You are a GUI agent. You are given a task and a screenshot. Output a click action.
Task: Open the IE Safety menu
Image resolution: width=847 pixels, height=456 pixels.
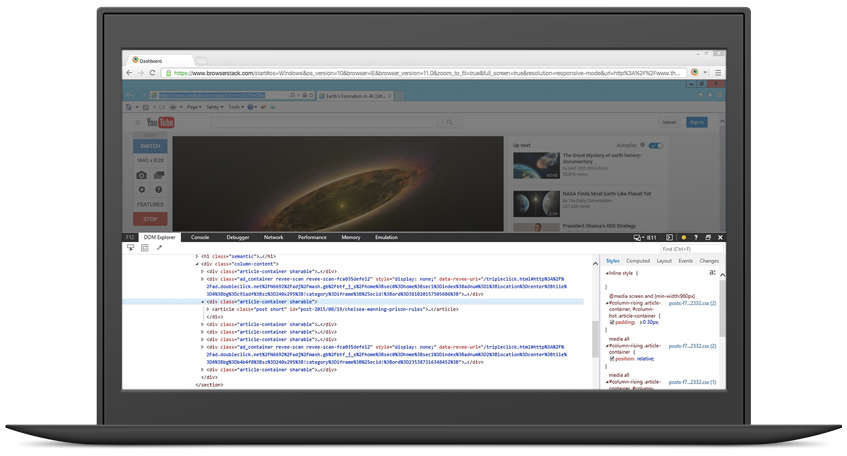(x=214, y=107)
